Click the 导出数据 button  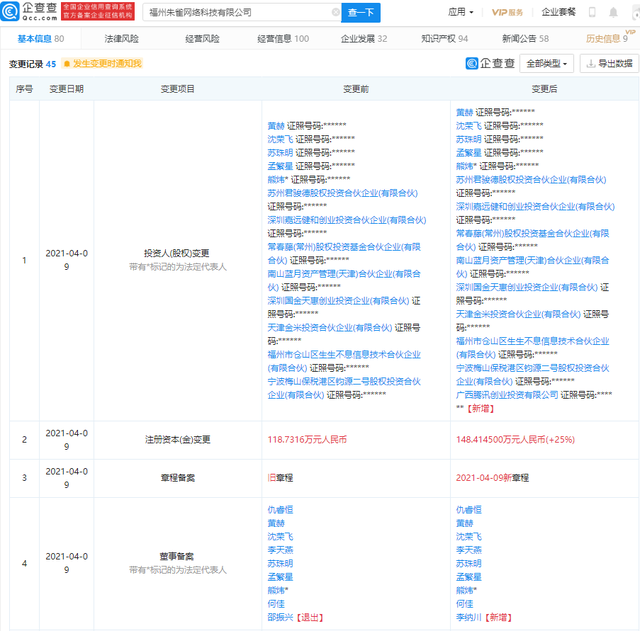pyautogui.click(x=609, y=64)
